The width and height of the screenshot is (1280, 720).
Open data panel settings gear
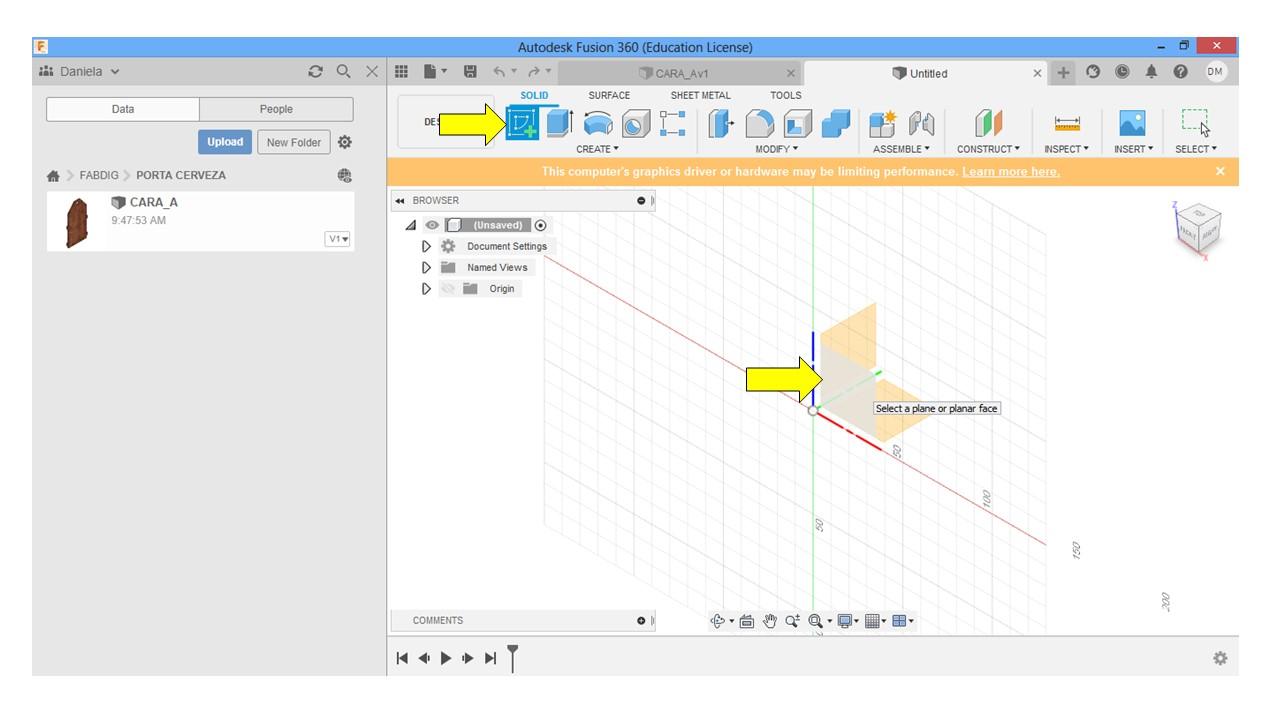pyautogui.click(x=345, y=142)
